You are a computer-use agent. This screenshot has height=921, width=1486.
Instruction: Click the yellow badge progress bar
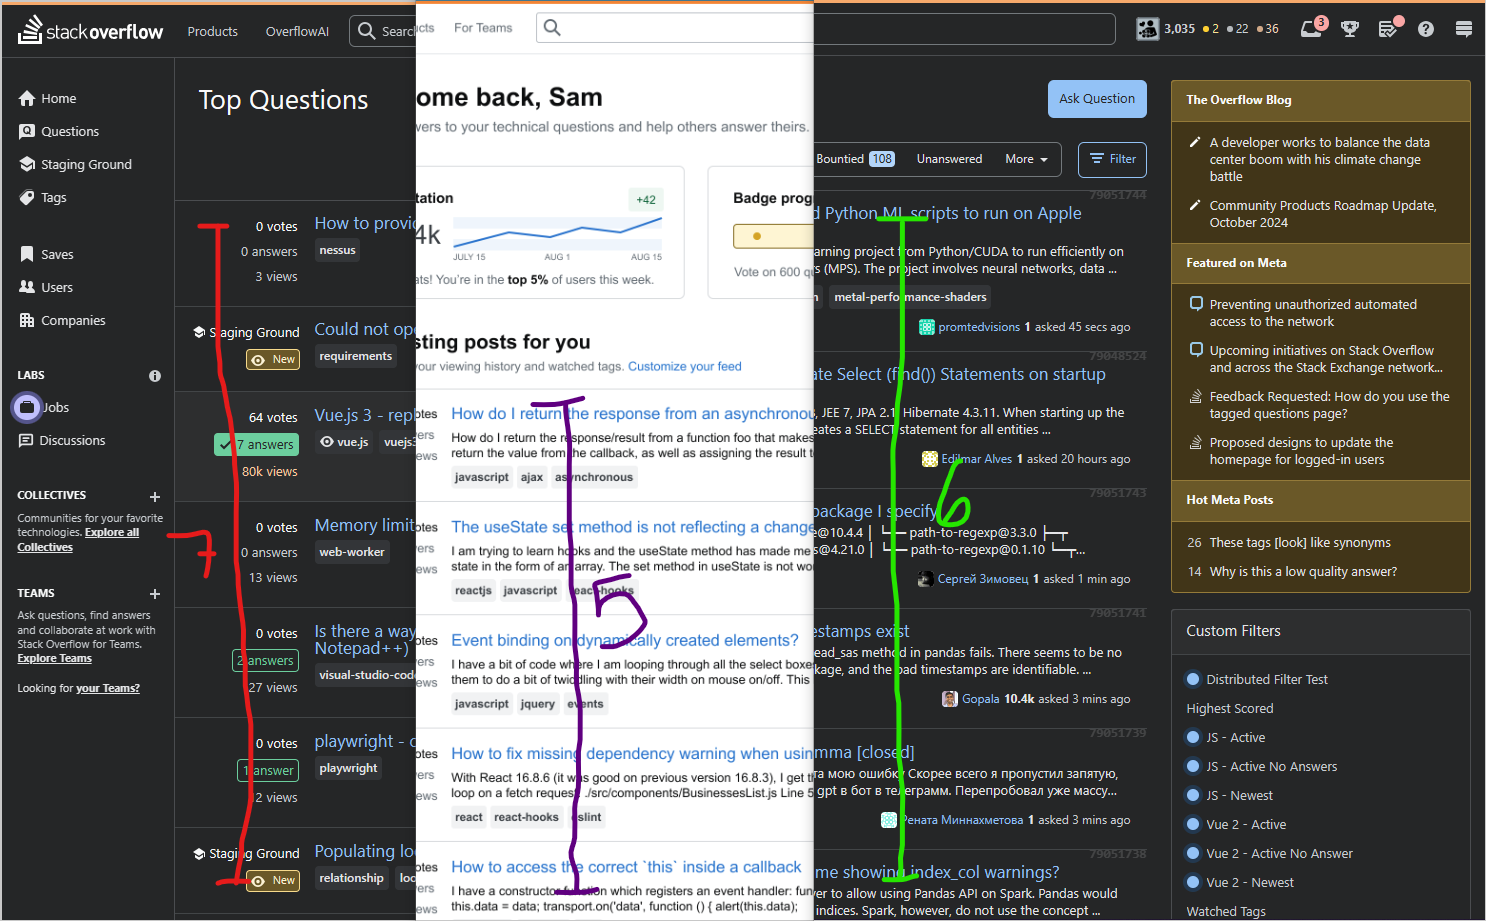[773, 236]
